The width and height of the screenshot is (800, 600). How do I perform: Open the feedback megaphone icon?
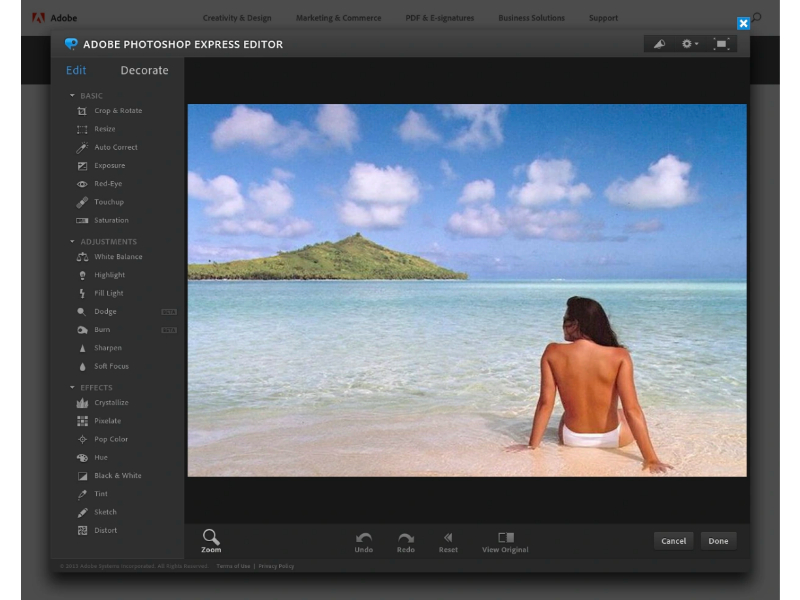click(660, 44)
